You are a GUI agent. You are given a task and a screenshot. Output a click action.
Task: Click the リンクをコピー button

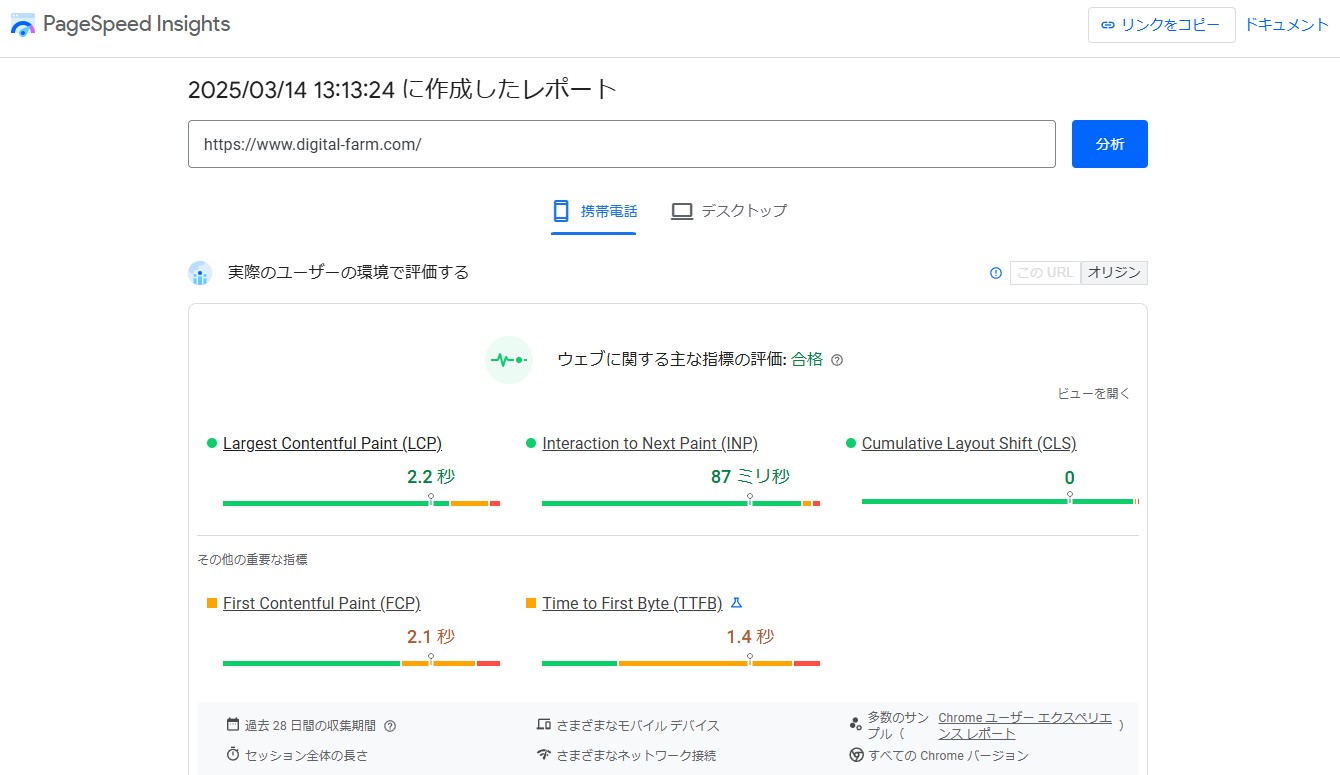pos(1161,25)
